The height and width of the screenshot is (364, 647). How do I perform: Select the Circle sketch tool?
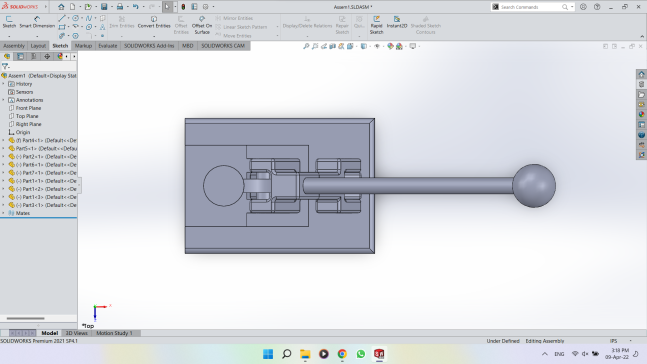76,18
